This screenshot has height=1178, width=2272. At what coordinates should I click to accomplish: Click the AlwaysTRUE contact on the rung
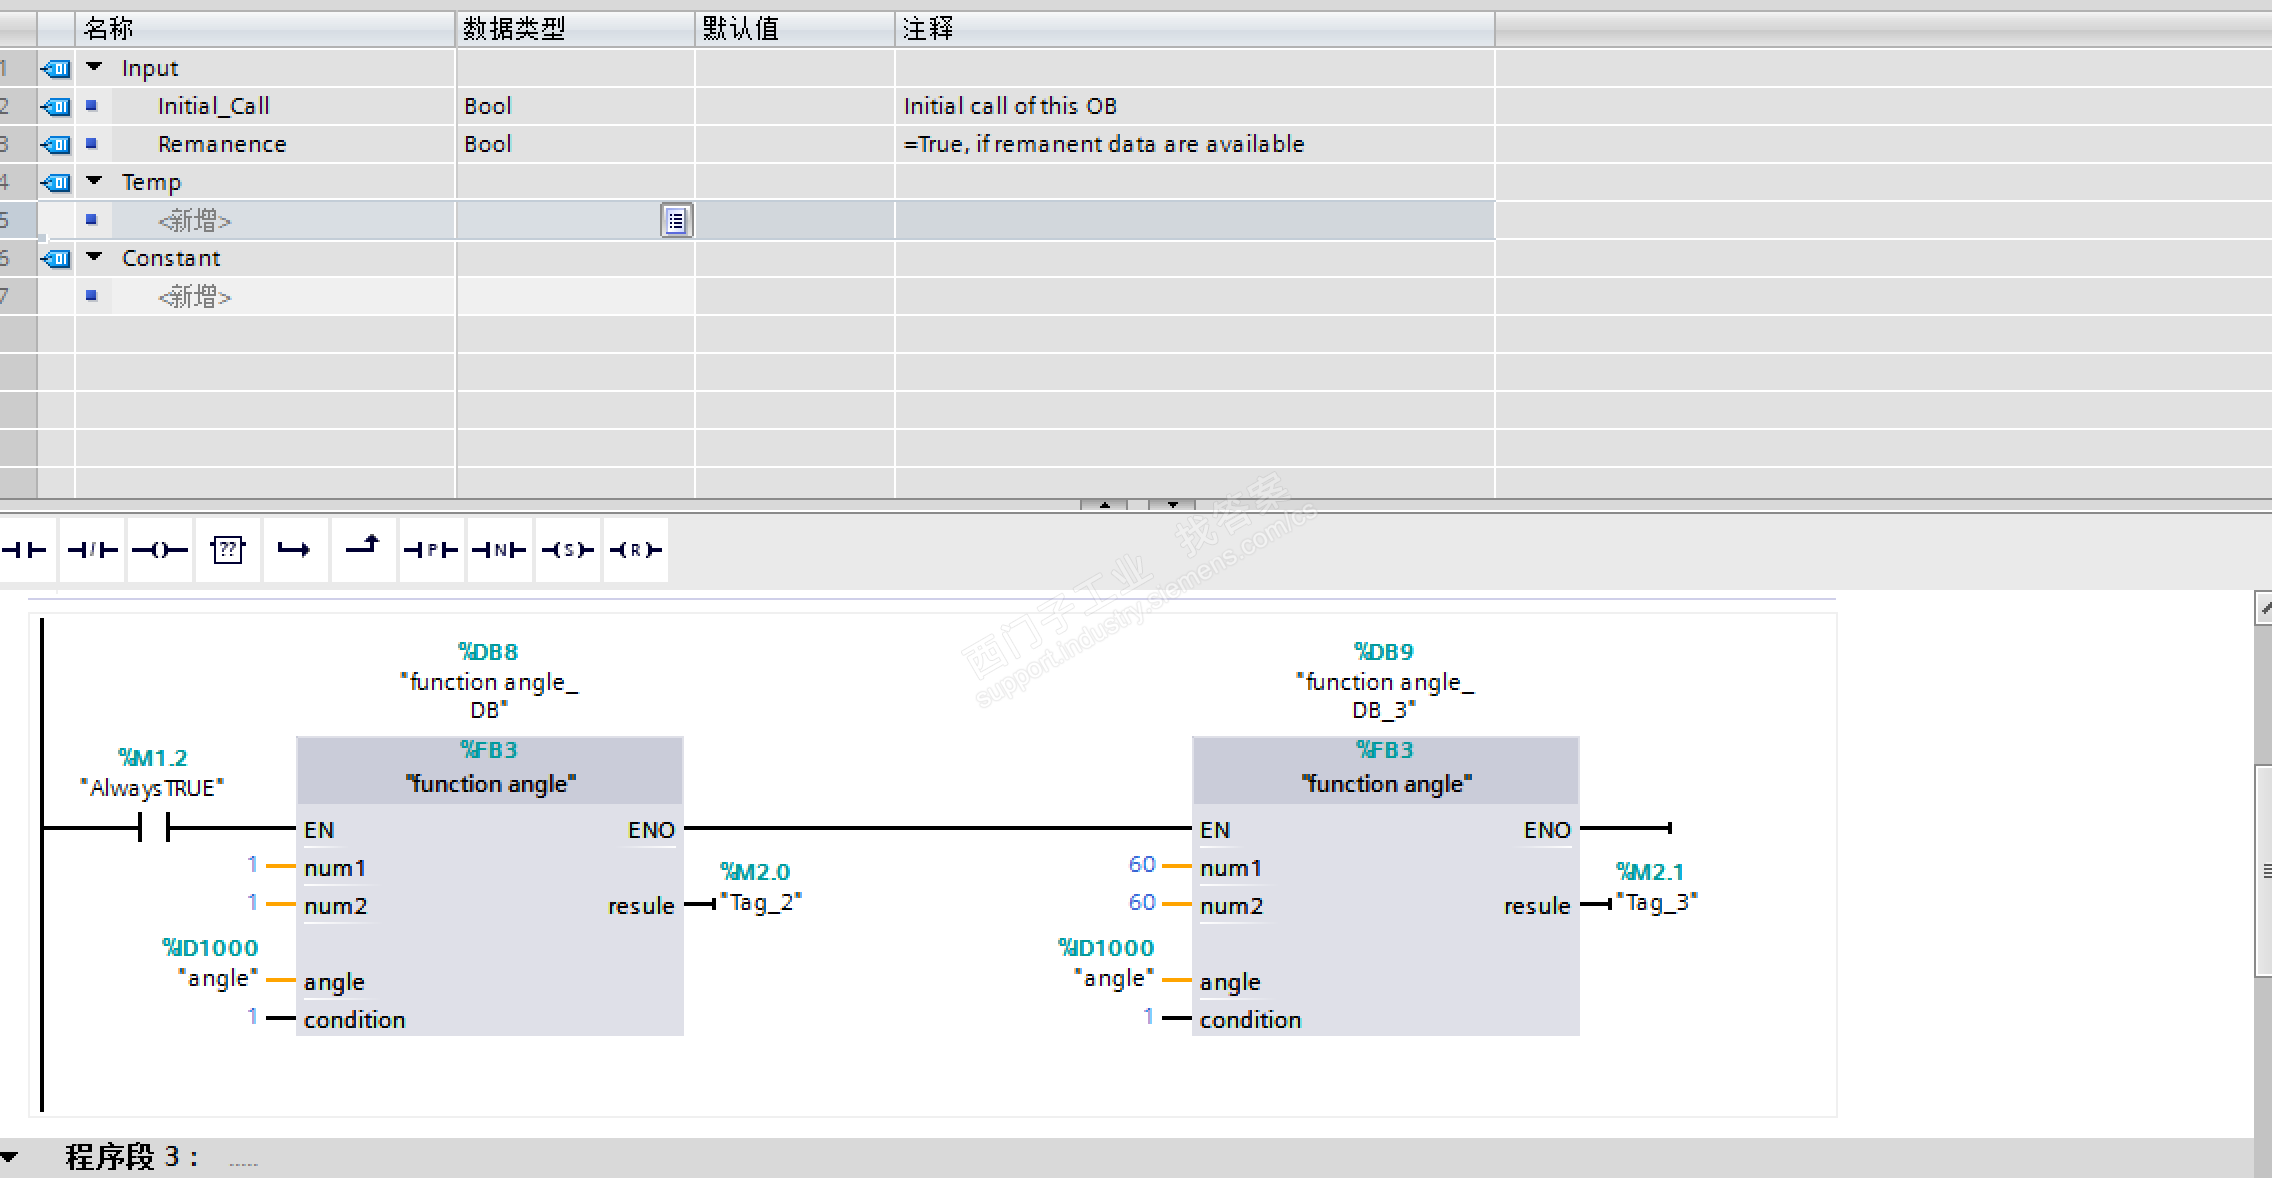pyautogui.click(x=154, y=827)
